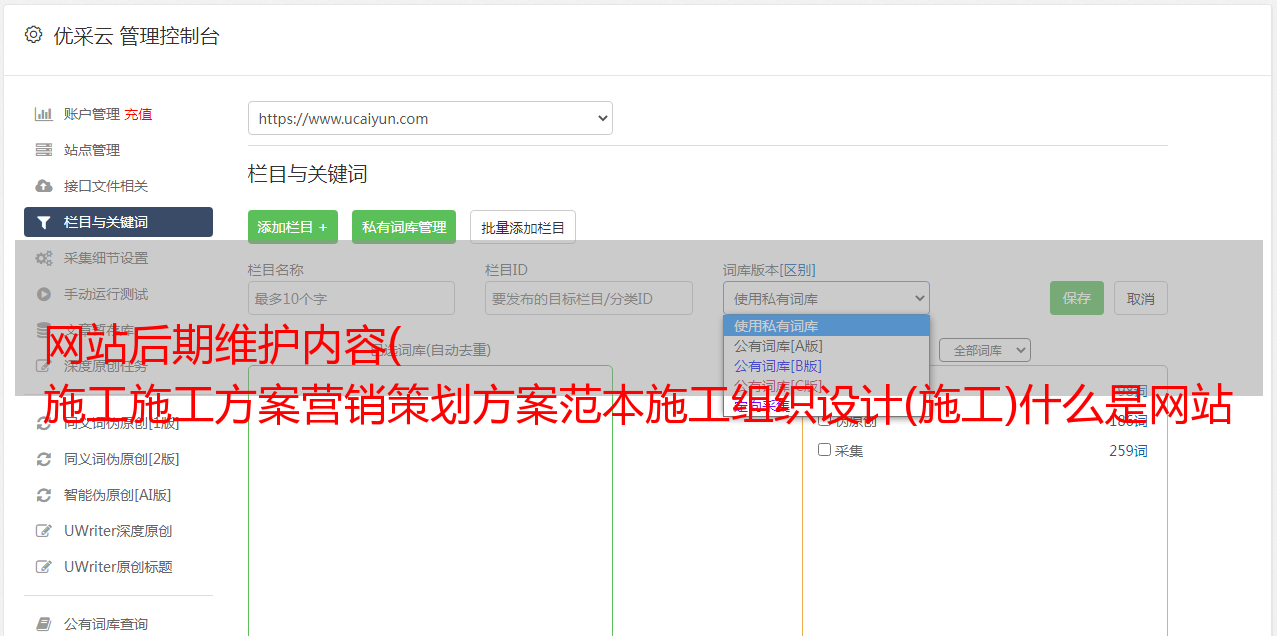Click the 259词 count beside 采集

tap(1128, 451)
